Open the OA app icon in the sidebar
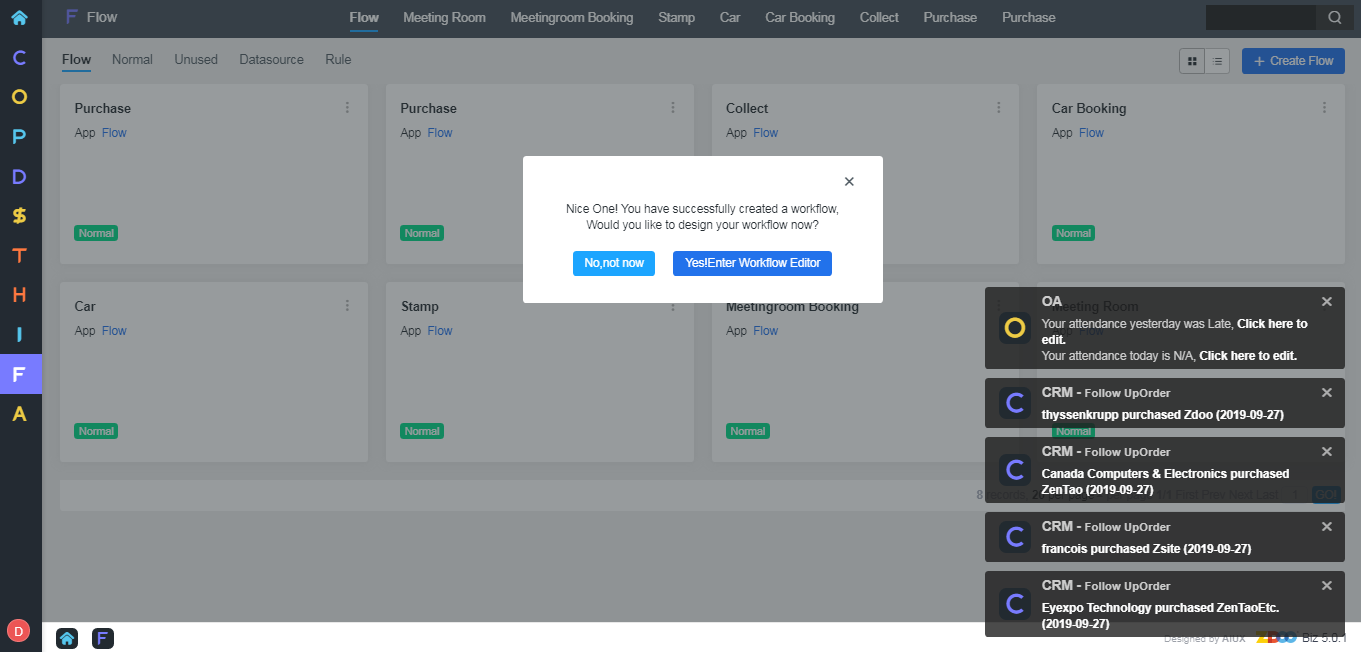The height and width of the screenshot is (652, 1361). [x=19, y=97]
